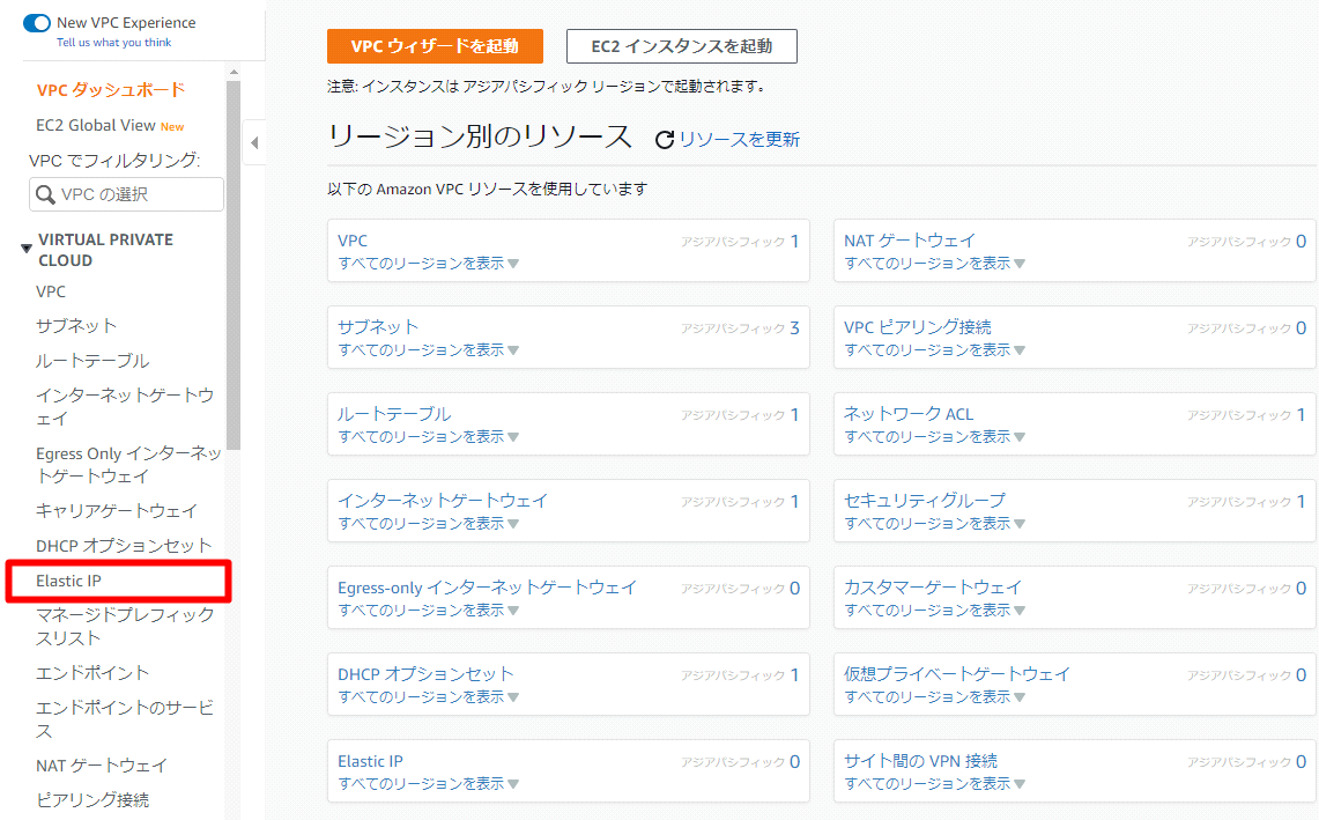1319x820 pixels.
Task: Click the count 0 on Elastic IP card
Action: (x=795, y=762)
